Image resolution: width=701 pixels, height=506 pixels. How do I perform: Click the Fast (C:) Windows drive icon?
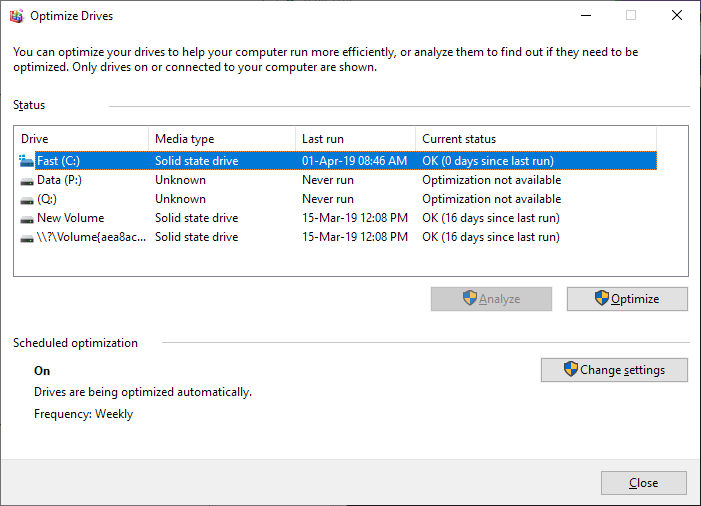coord(27,161)
